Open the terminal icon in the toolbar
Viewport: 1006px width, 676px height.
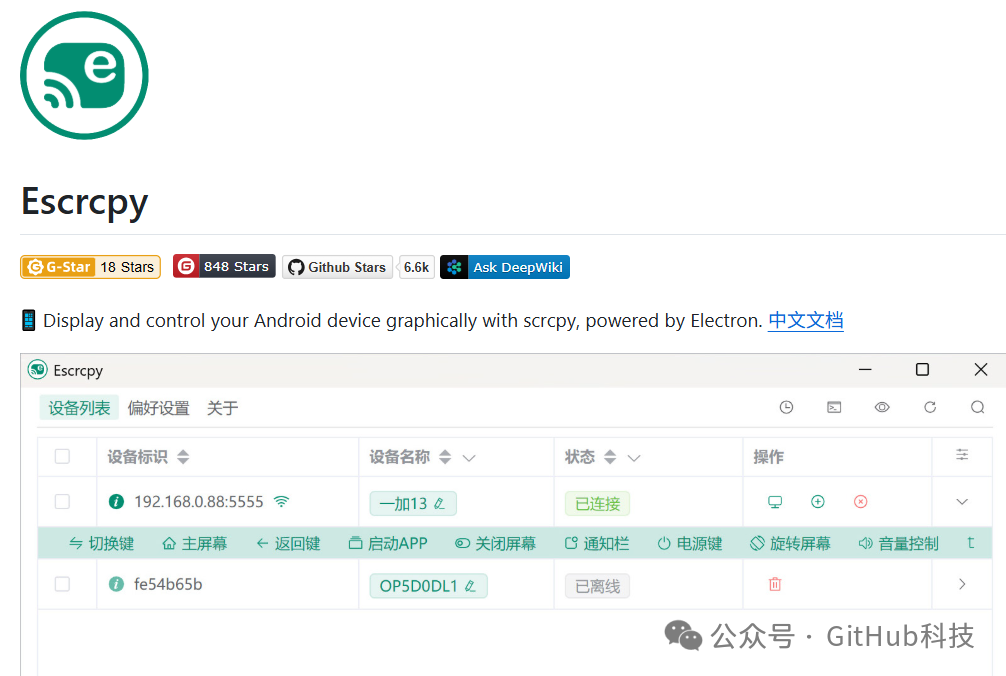point(834,407)
